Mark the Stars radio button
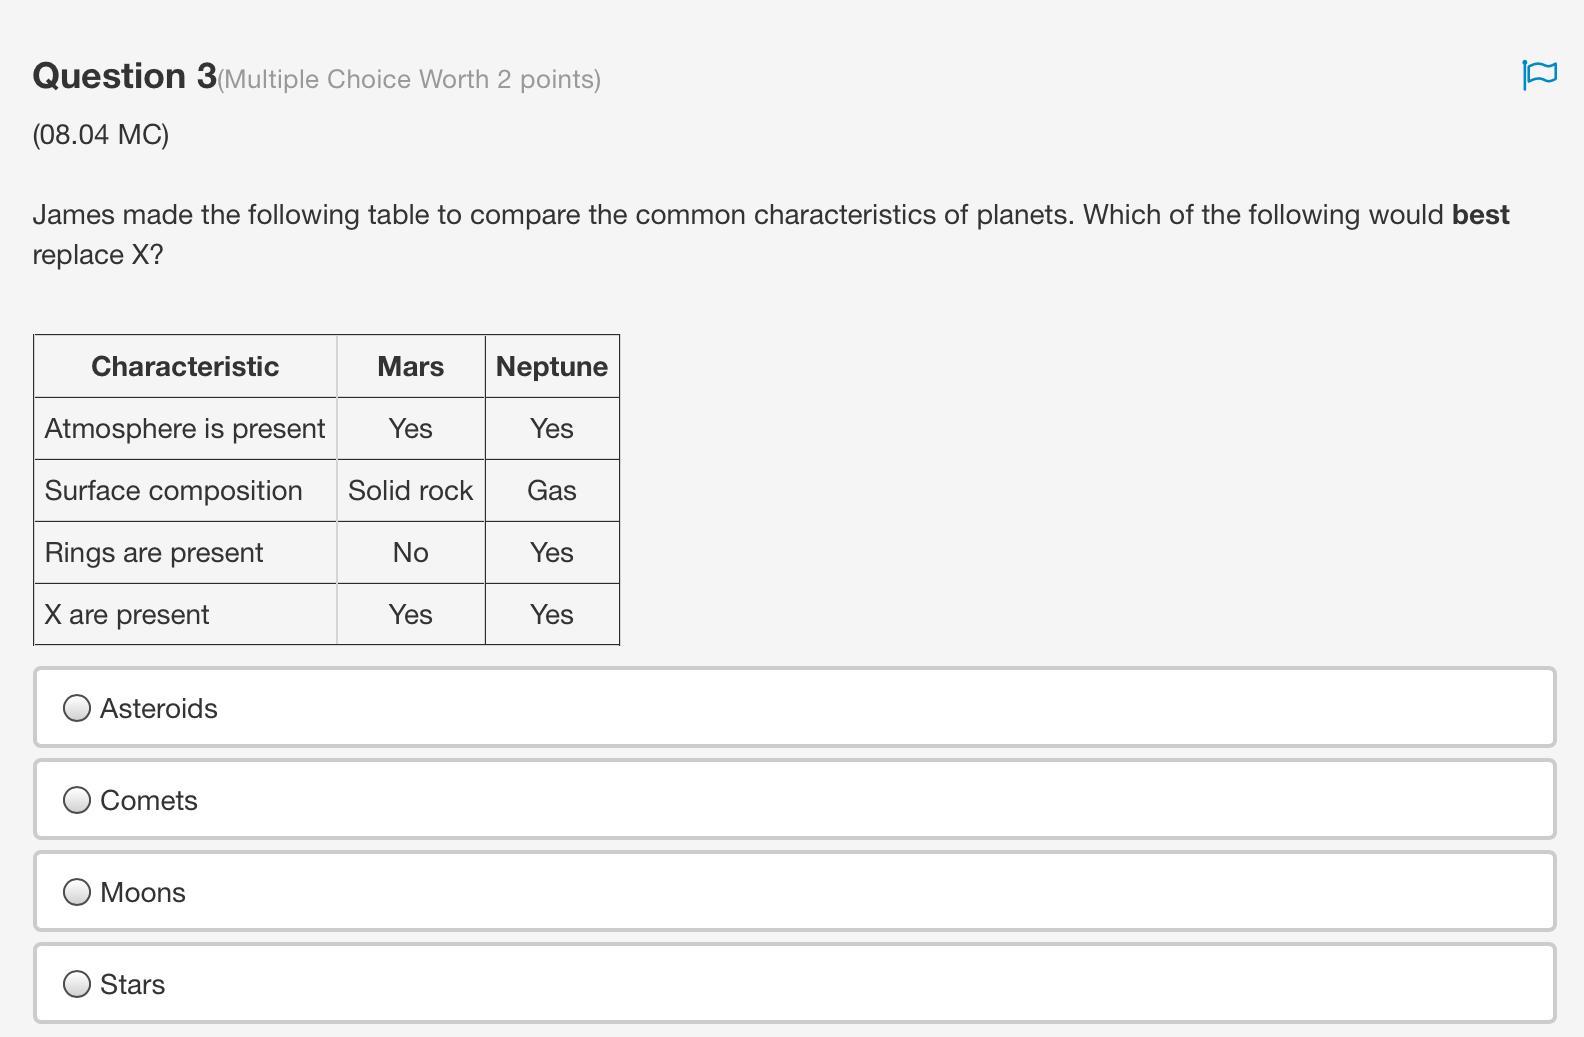This screenshot has height=1037, width=1584. 77,984
